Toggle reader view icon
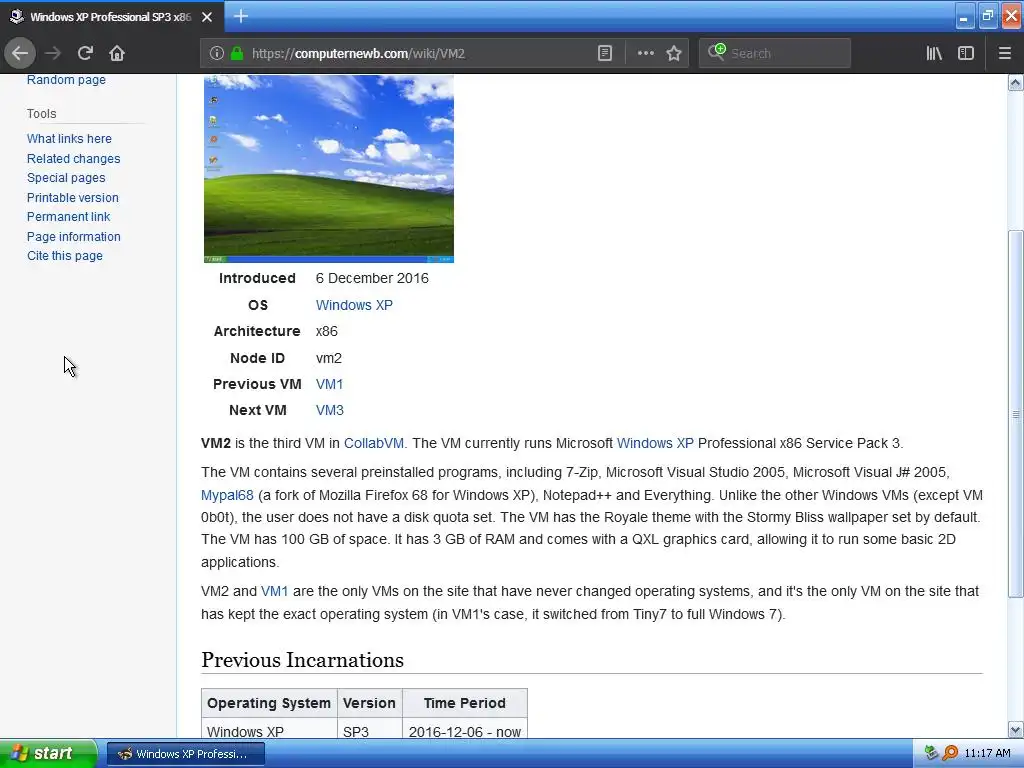1024x768 pixels. pos(605,54)
